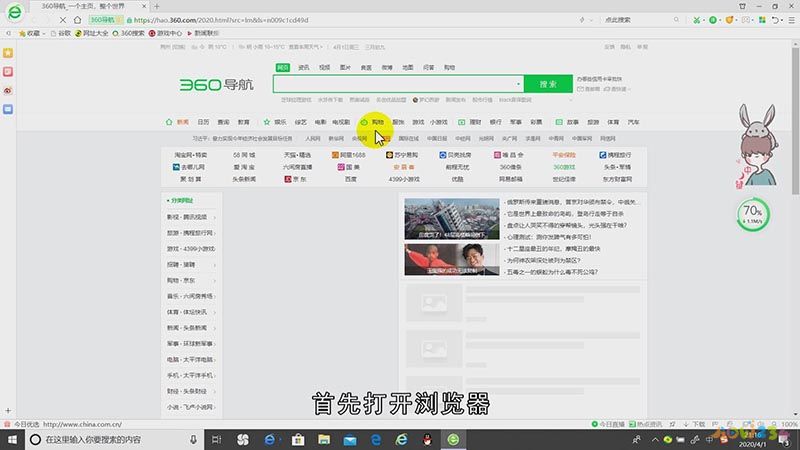This screenshot has height=450, width=800.
Task: Open the 360导航 search box dropdown arrow
Action: (x=518, y=84)
